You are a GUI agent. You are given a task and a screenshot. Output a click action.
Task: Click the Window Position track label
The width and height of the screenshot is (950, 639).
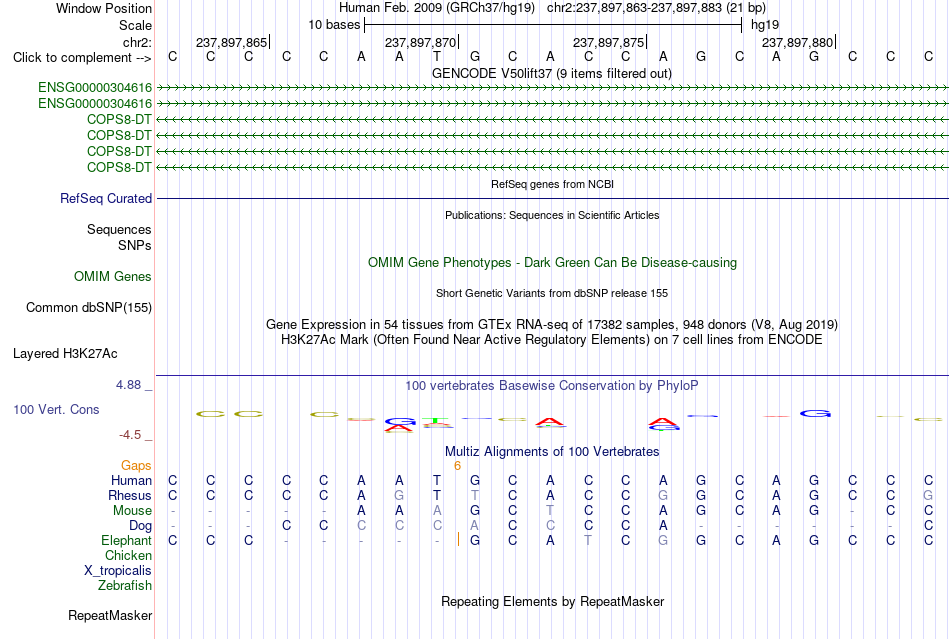click(104, 8)
